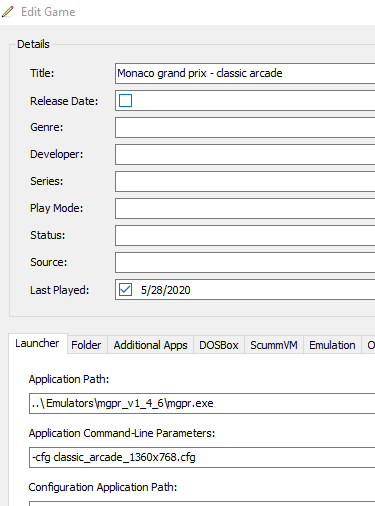
Task: Click into the Series field
Action: [245, 181]
